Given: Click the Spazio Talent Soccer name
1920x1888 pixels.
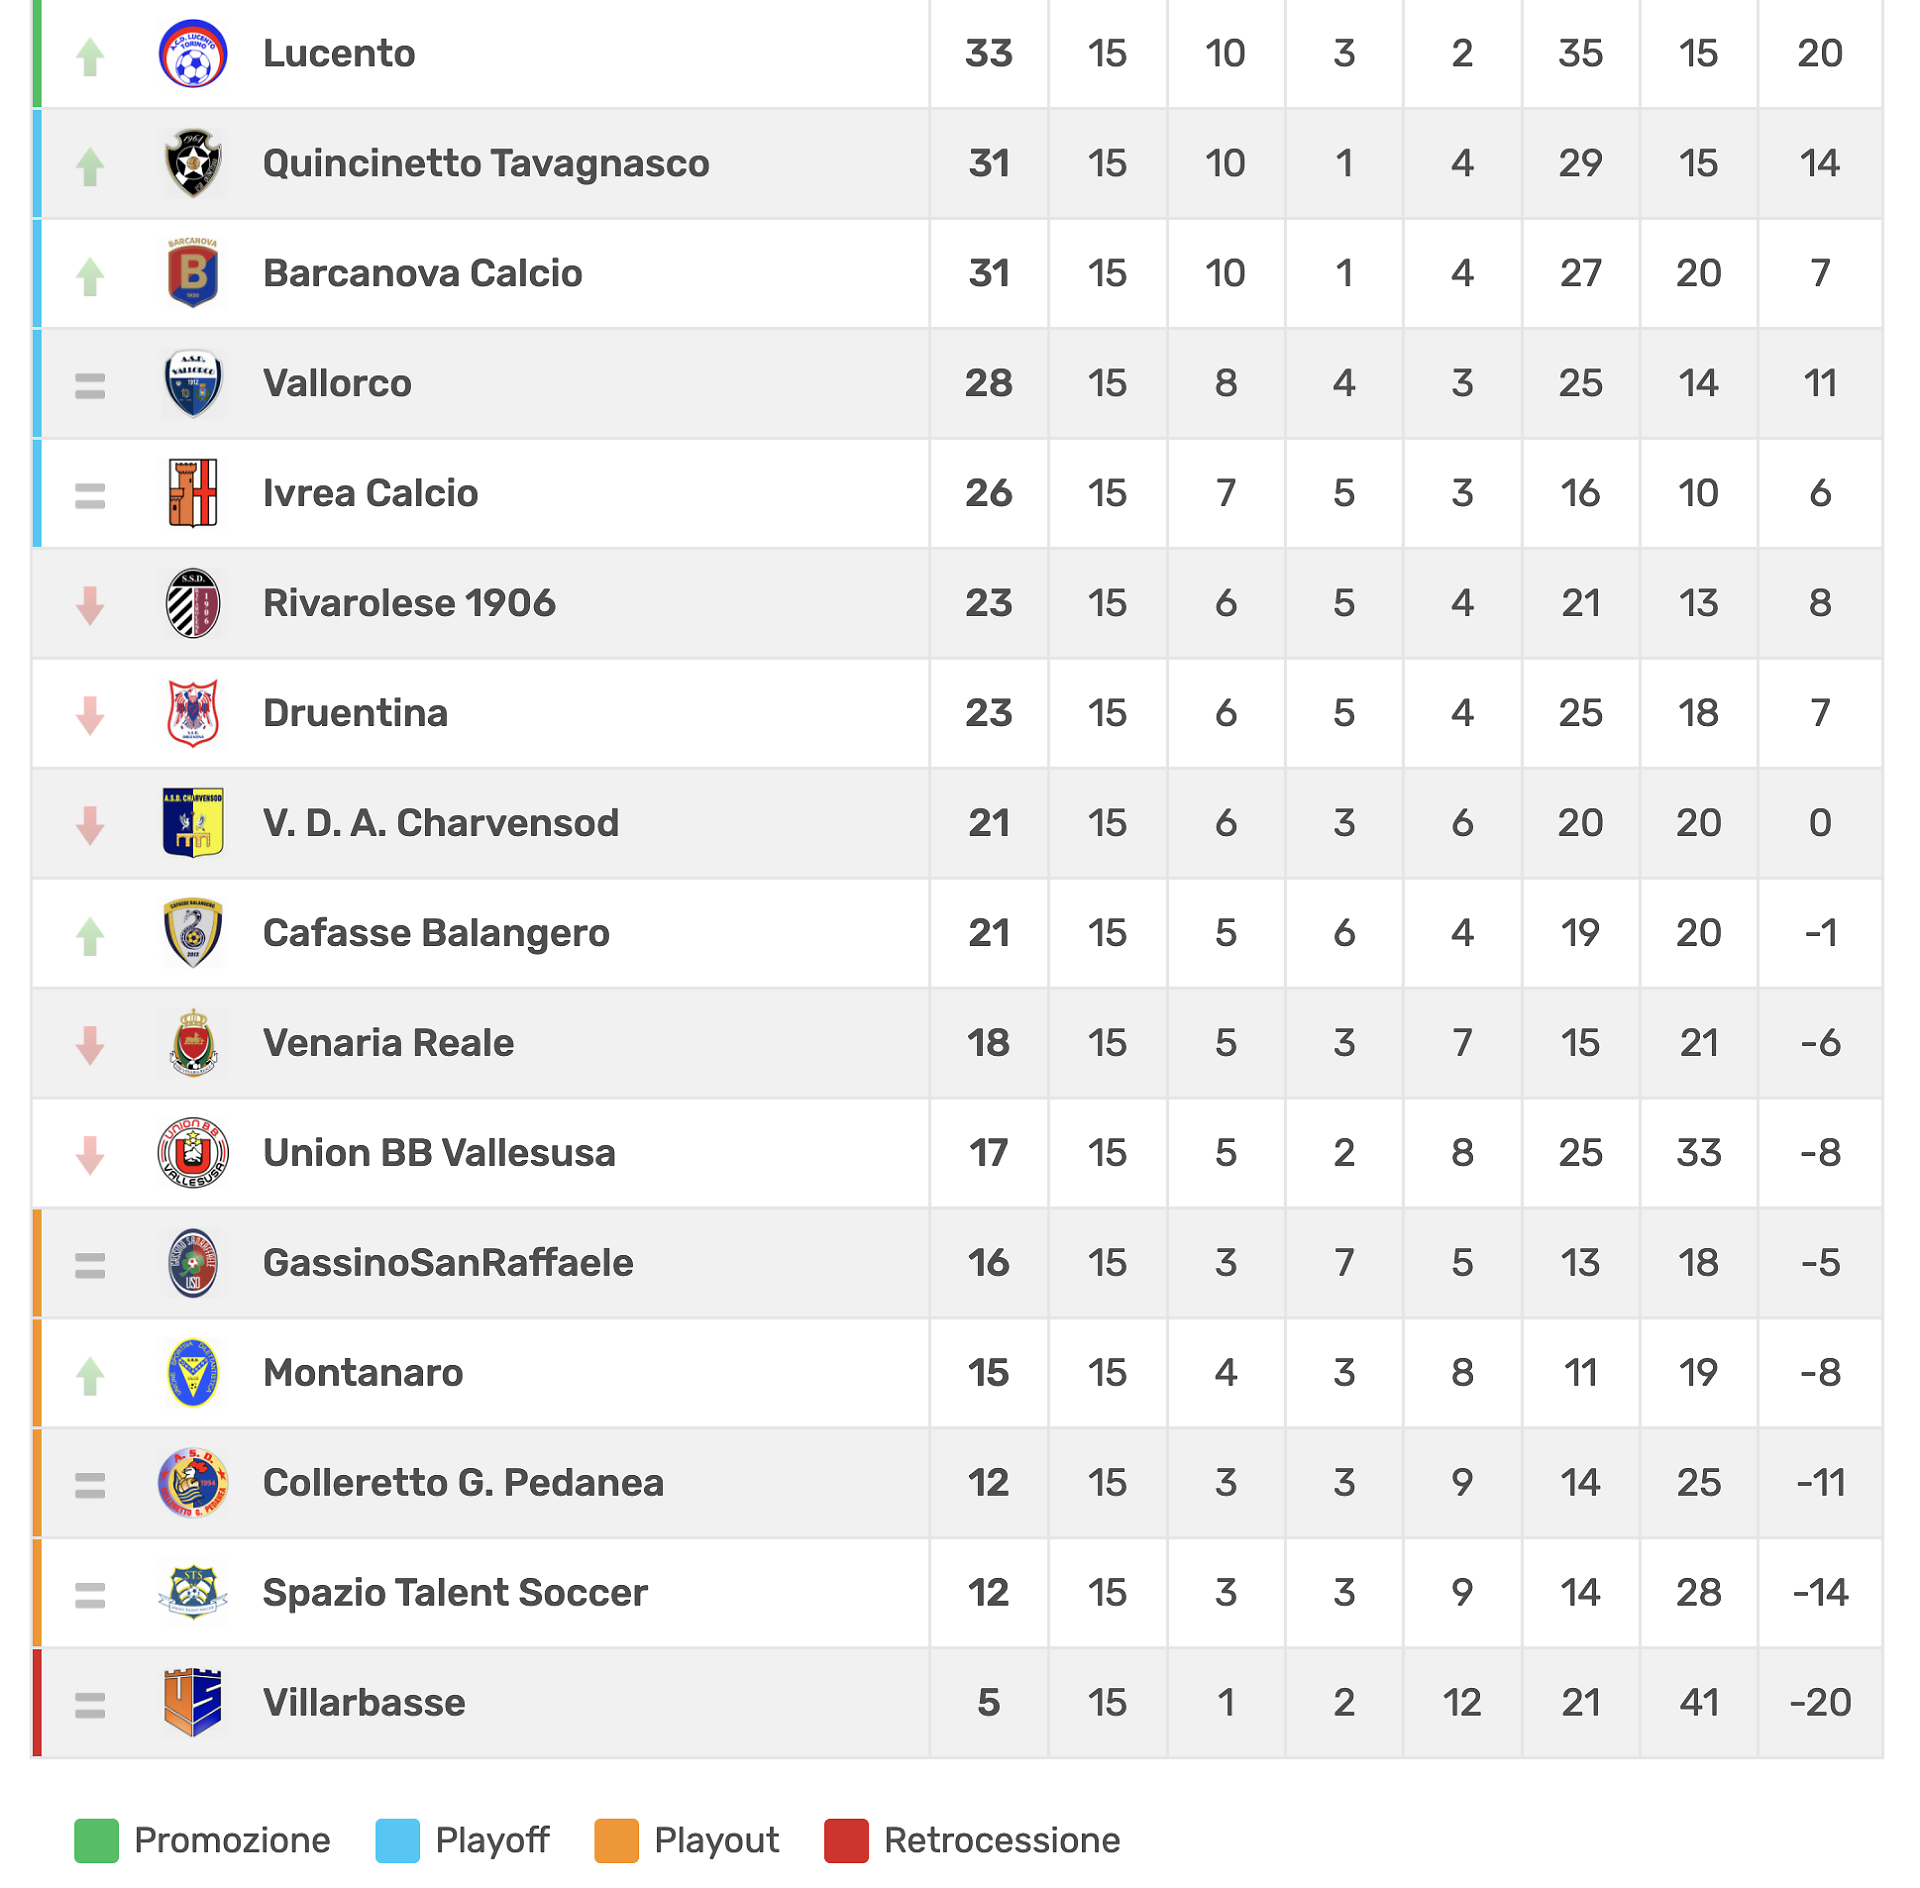Looking at the screenshot, I should [x=455, y=1592].
